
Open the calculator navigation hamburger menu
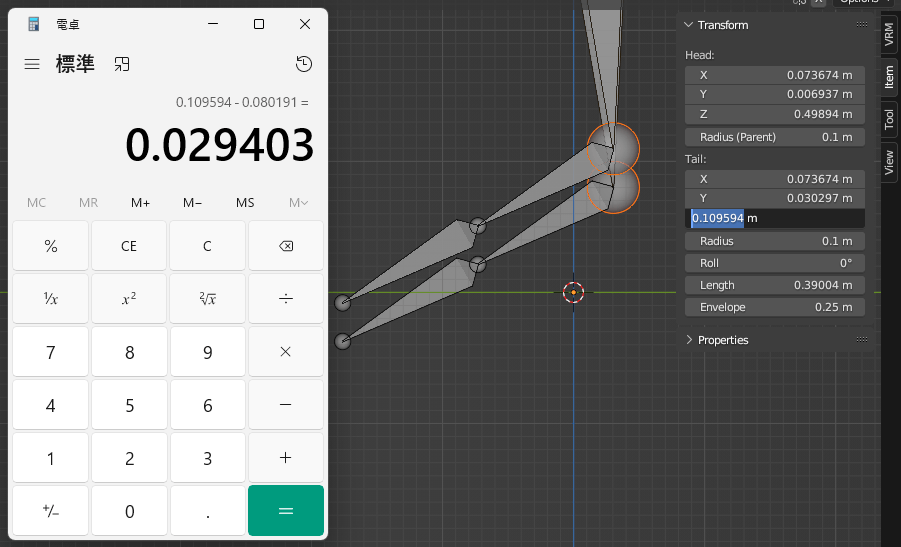pyautogui.click(x=32, y=64)
